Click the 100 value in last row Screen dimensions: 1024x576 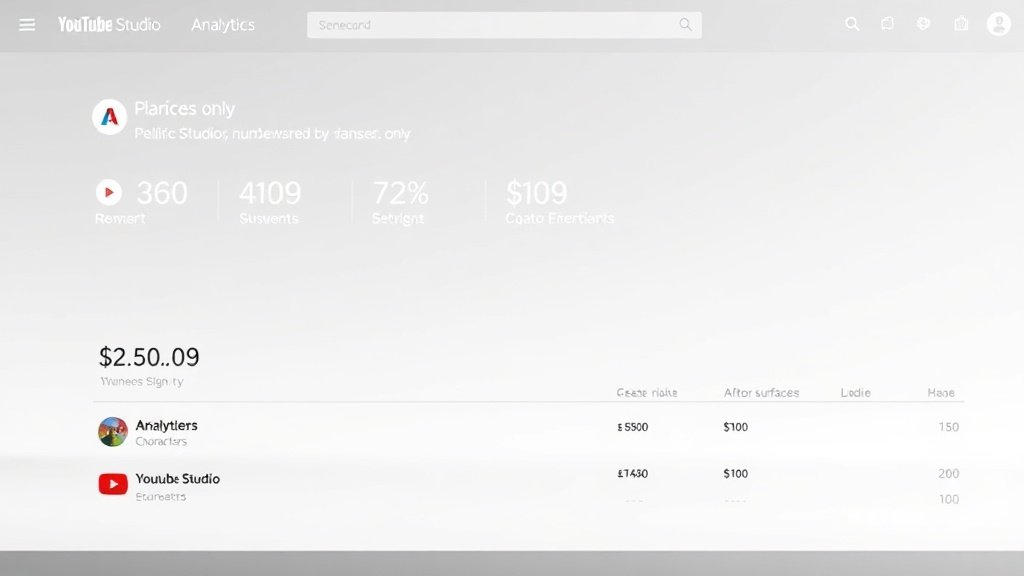click(x=949, y=499)
